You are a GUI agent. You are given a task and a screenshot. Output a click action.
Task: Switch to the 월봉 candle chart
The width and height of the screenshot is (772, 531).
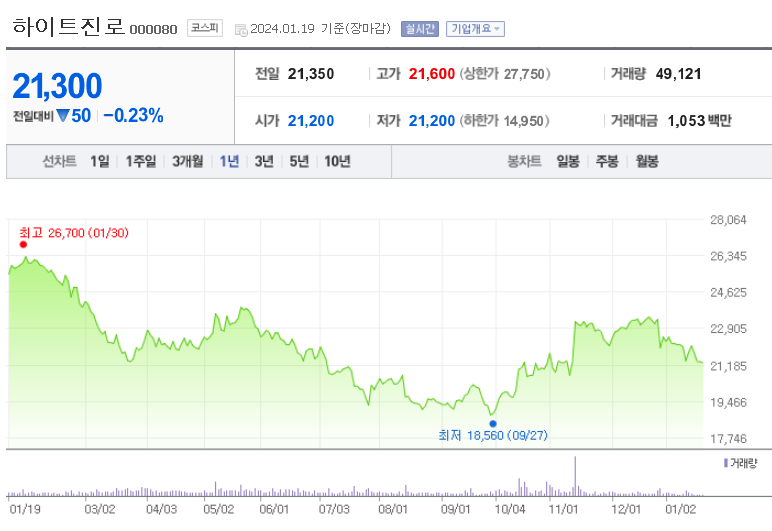[x=647, y=161]
